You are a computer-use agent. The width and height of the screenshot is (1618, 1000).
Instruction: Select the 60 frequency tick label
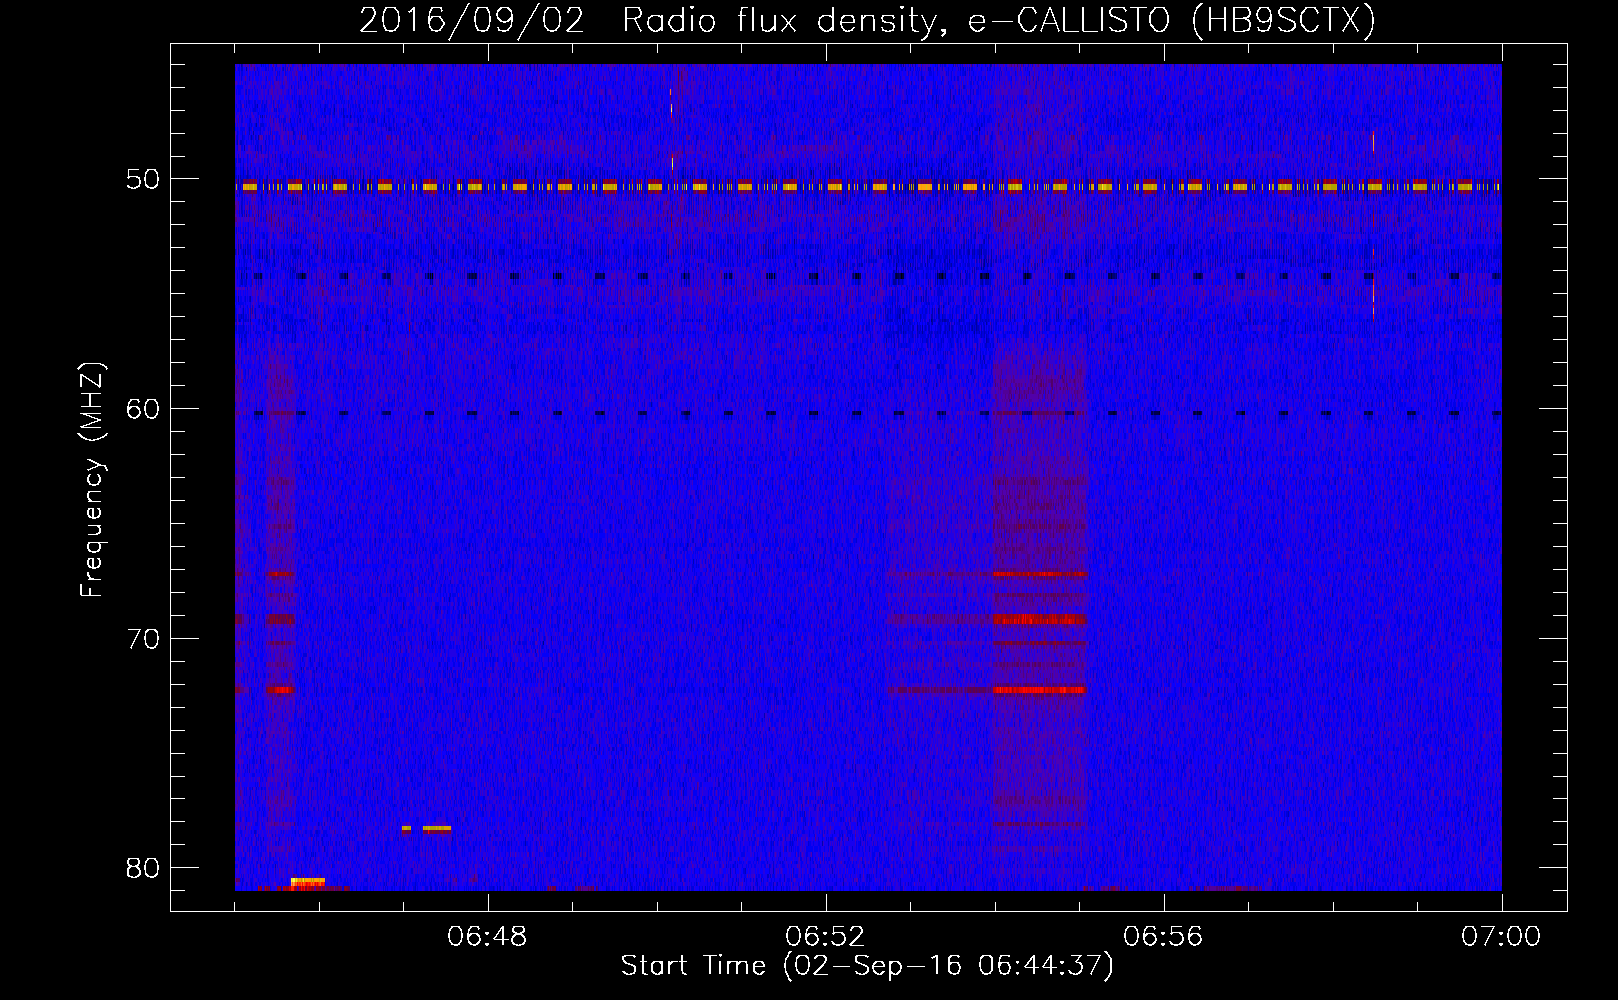click(143, 409)
